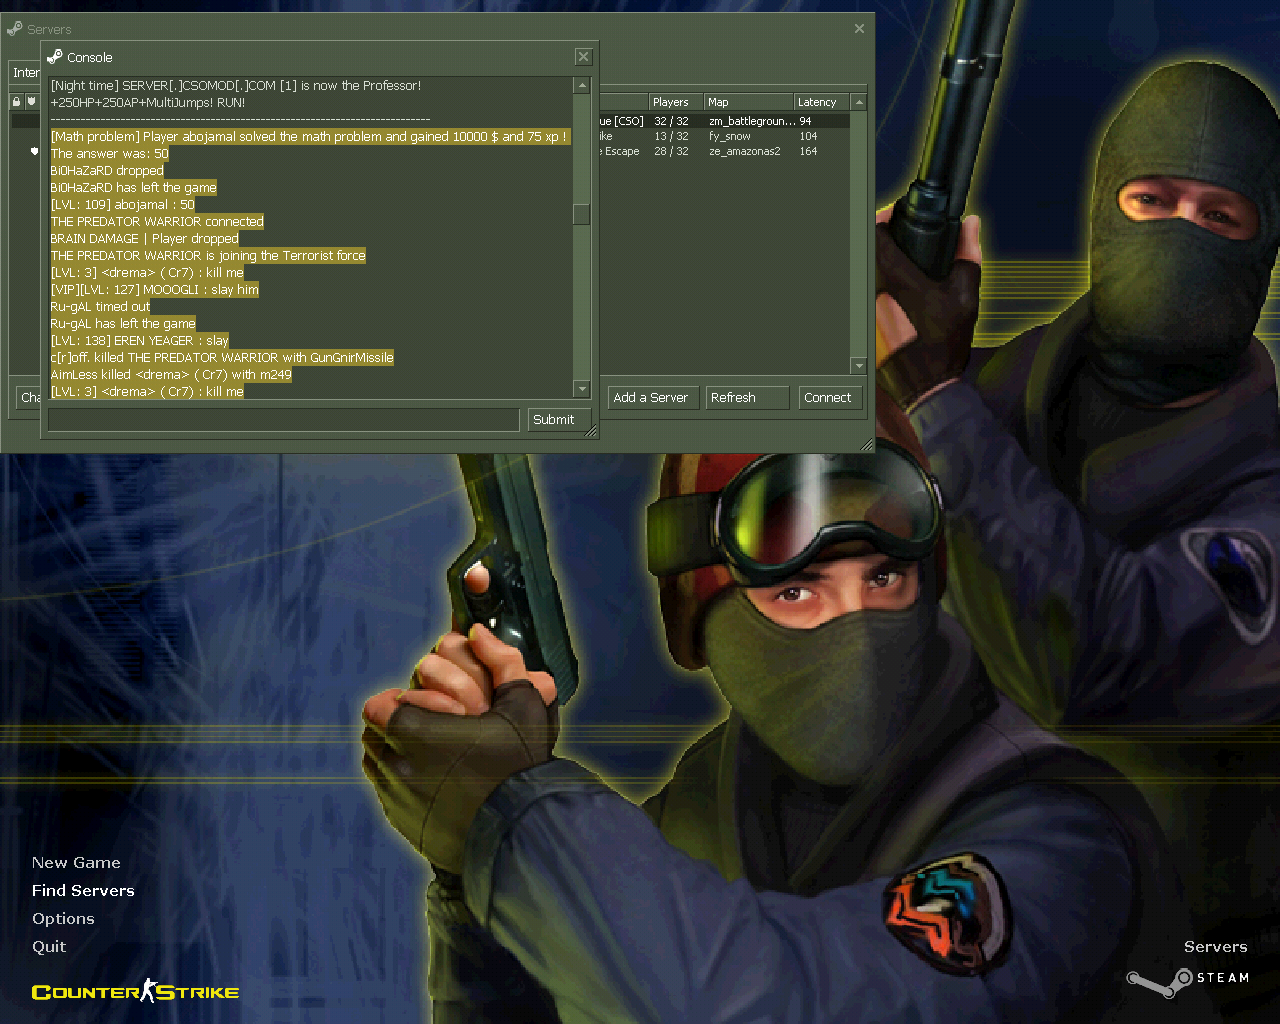Click the Counter-Strike logo at bottom left
1280x1024 pixels.
click(135, 992)
